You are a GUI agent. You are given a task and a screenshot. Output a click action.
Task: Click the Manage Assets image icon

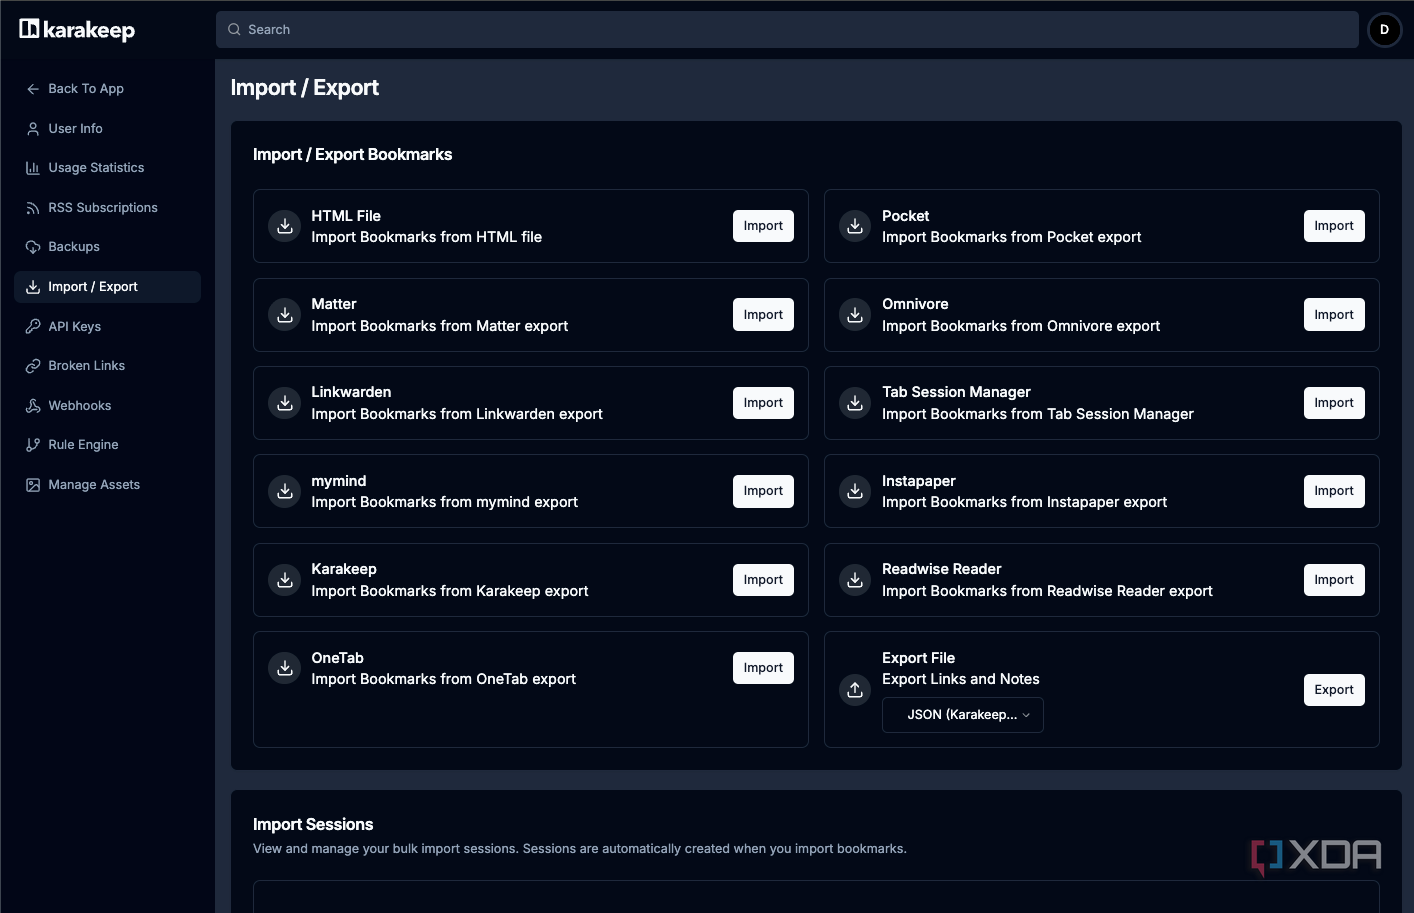33,485
